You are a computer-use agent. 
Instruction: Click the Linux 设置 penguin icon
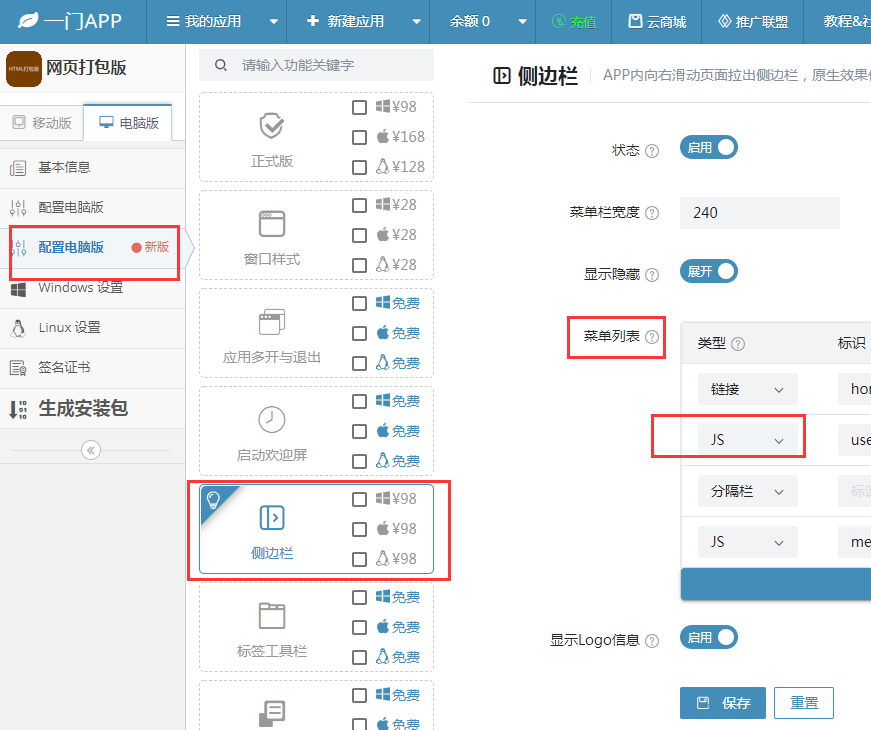[x=18, y=328]
